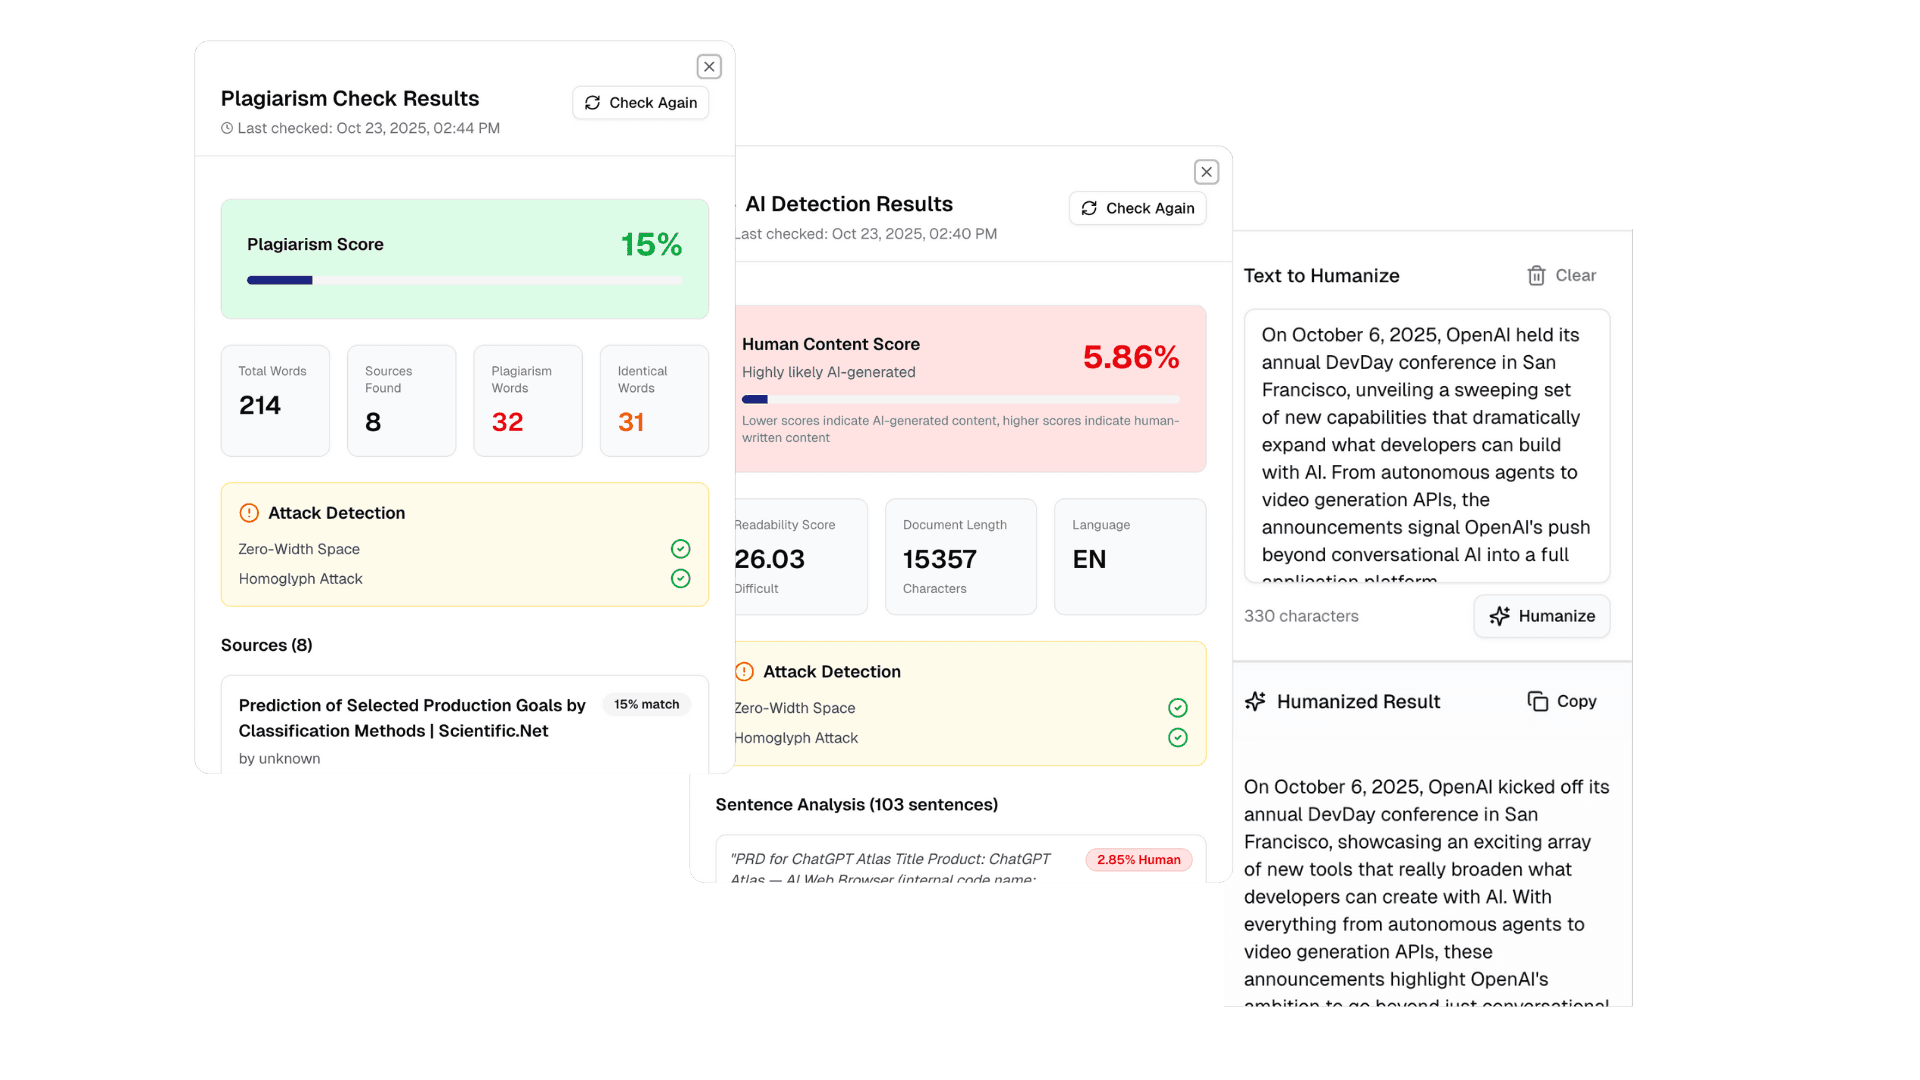Expand the Sources (8) section
The width and height of the screenshot is (1920, 1080).
click(266, 645)
